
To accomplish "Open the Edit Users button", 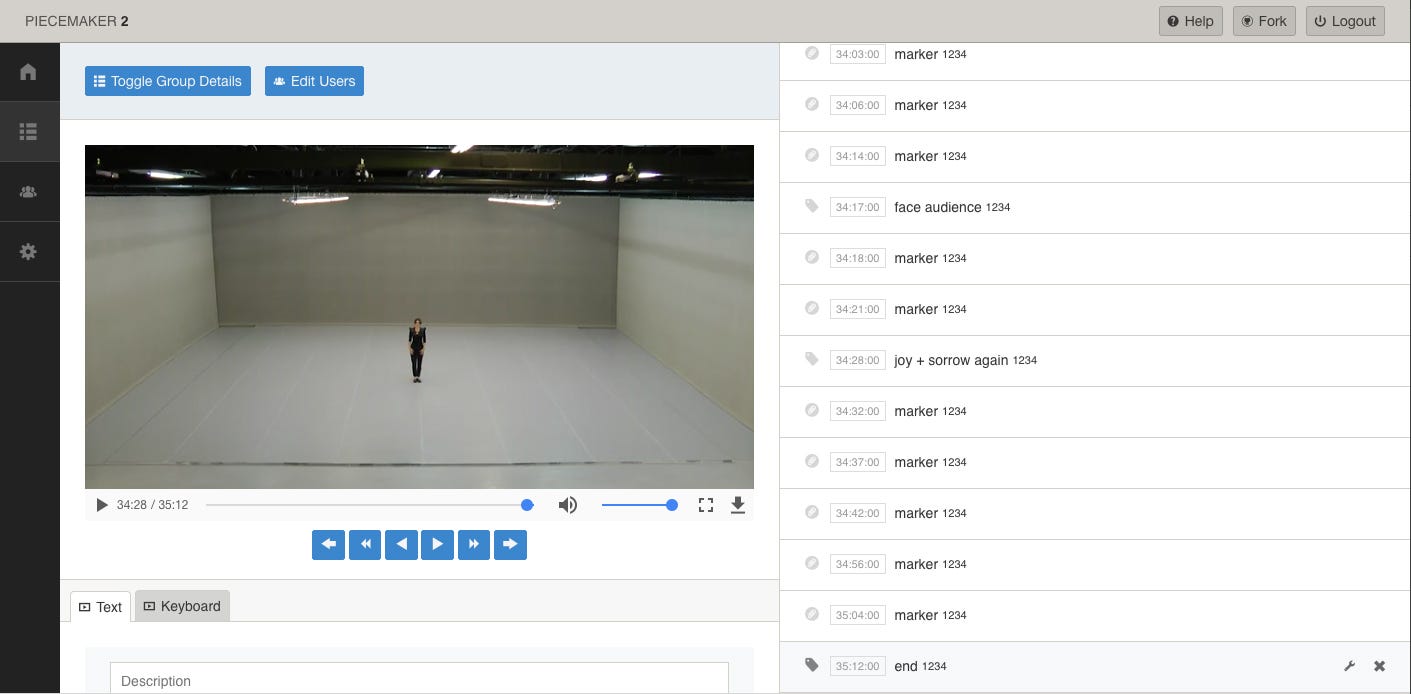I will 314,81.
